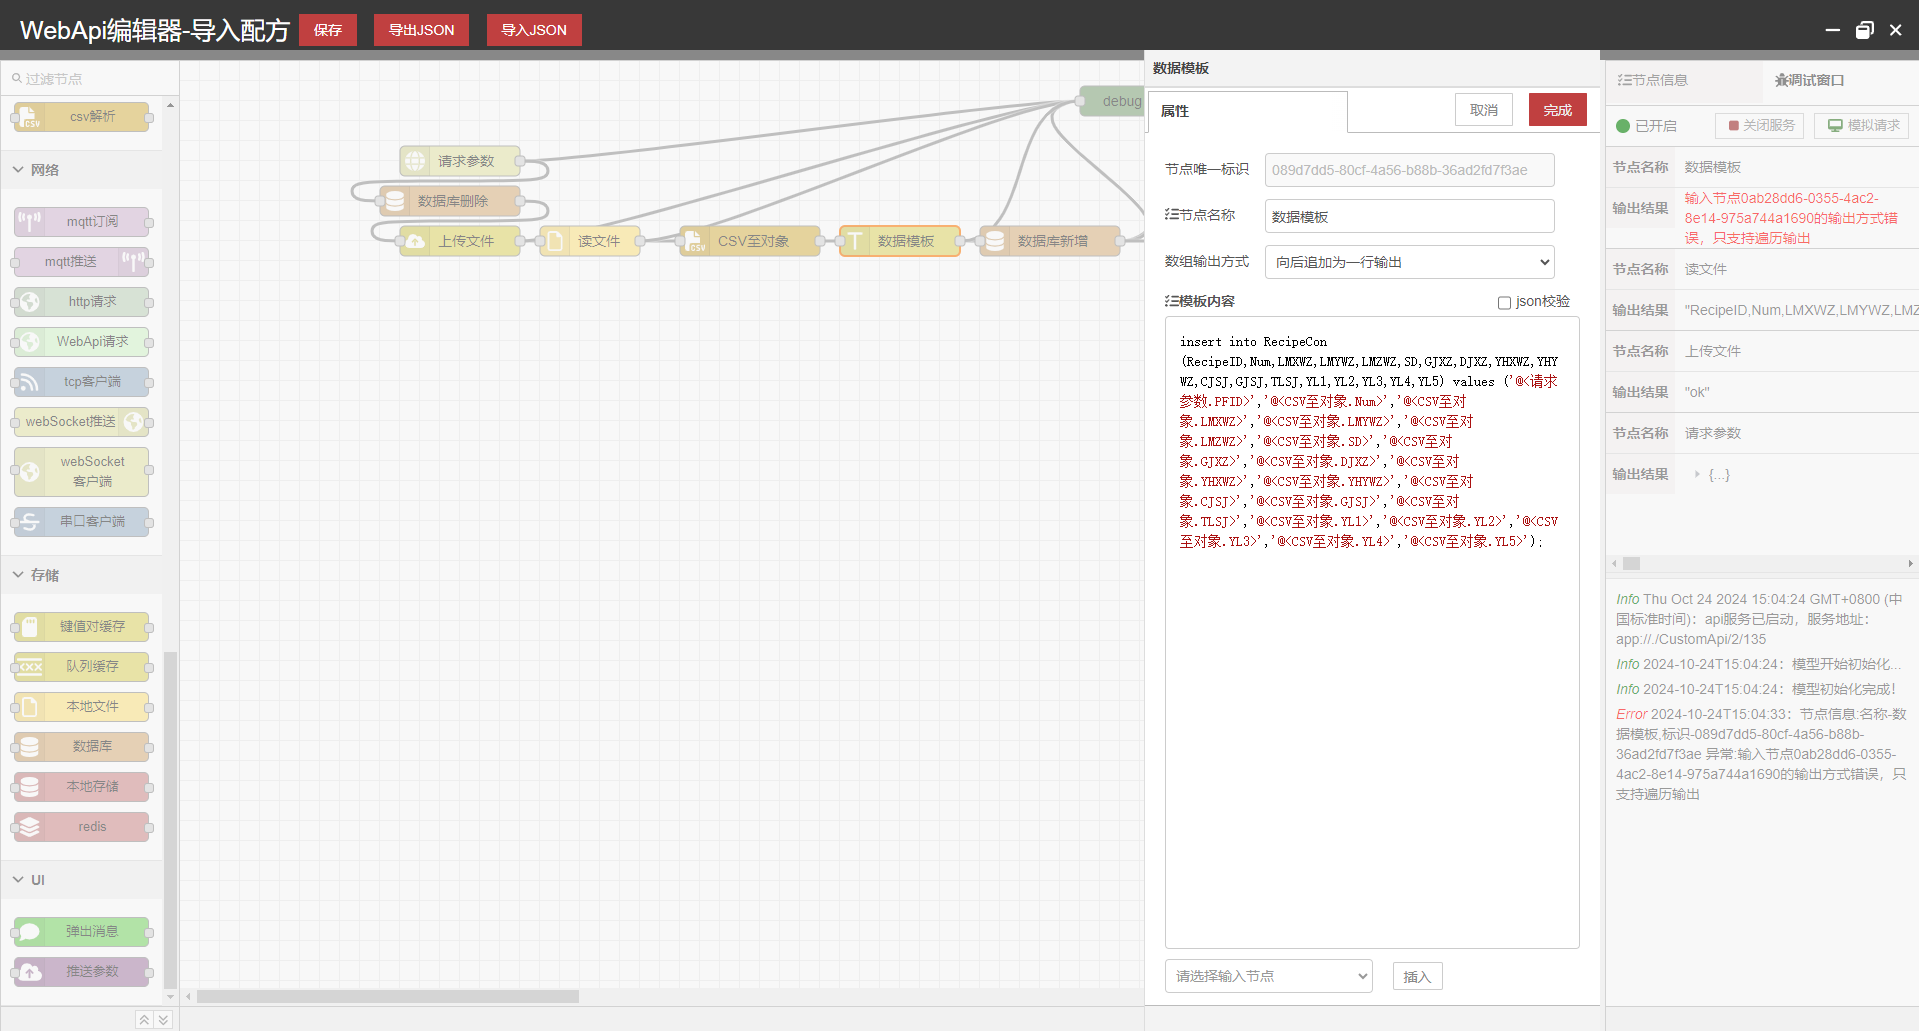This screenshot has height=1031, width=1919.
Task: Click the 关闭服务 button
Action: [1760, 126]
